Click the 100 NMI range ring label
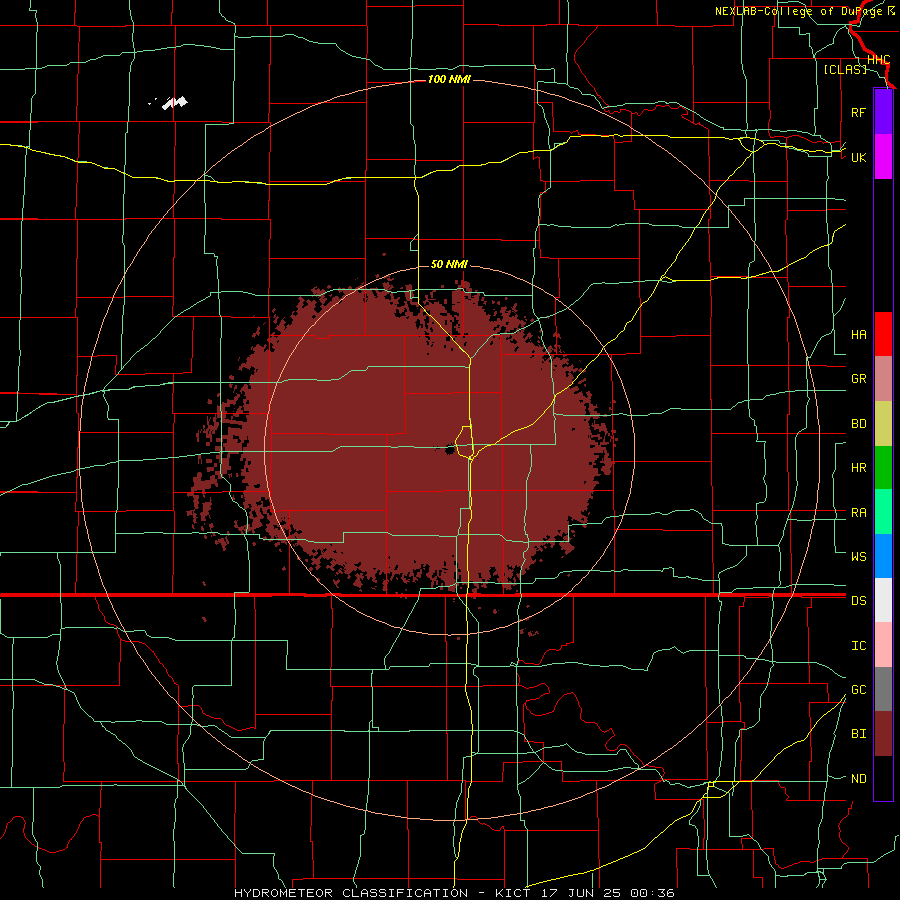The image size is (900, 900). [x=449, y=79]
